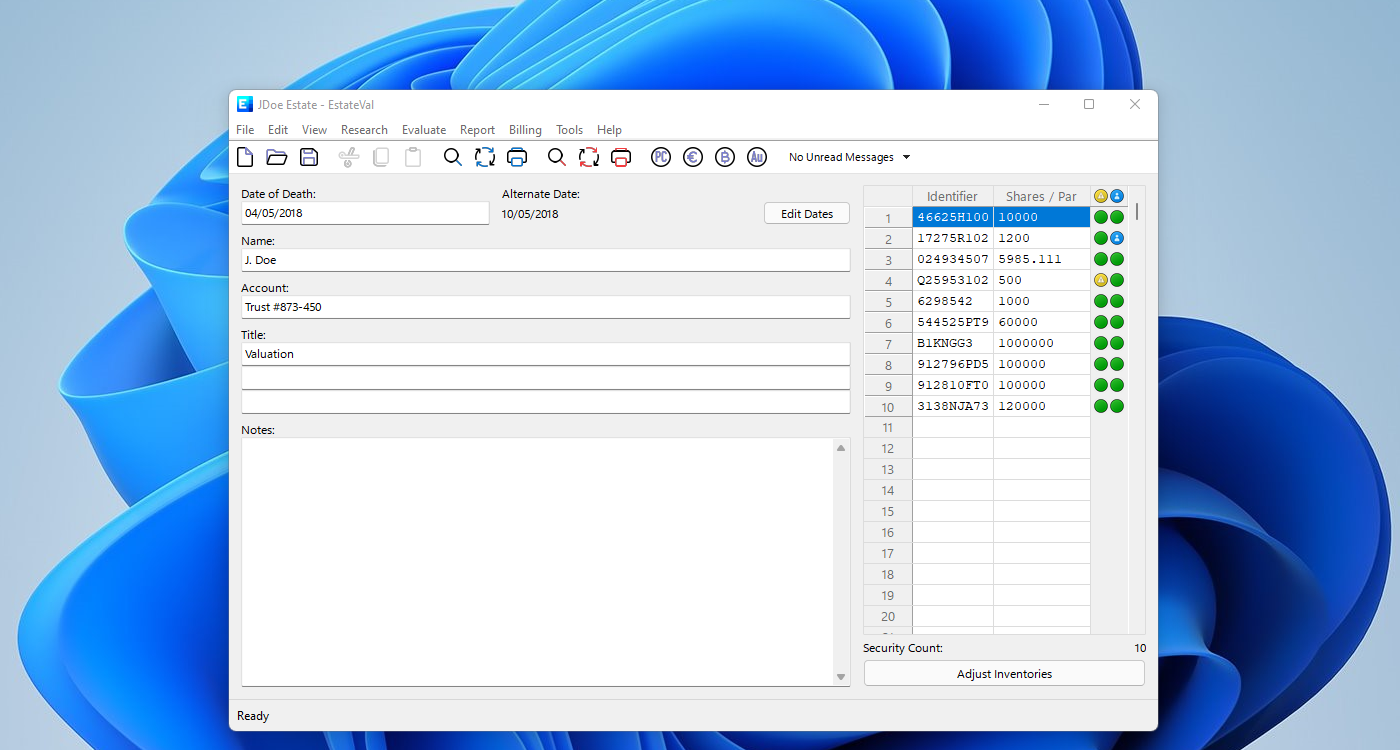
Task: Click the Account input field
Action: (545, 307)
